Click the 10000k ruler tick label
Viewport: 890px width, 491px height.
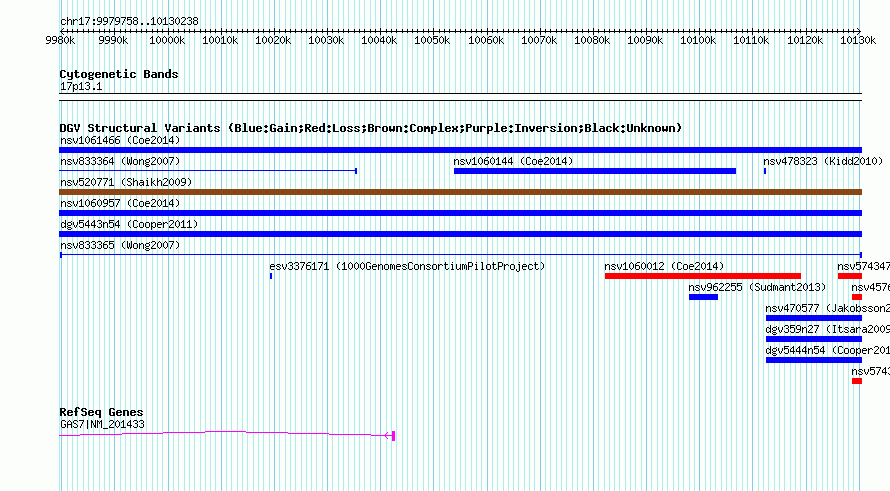click(167, 40)
